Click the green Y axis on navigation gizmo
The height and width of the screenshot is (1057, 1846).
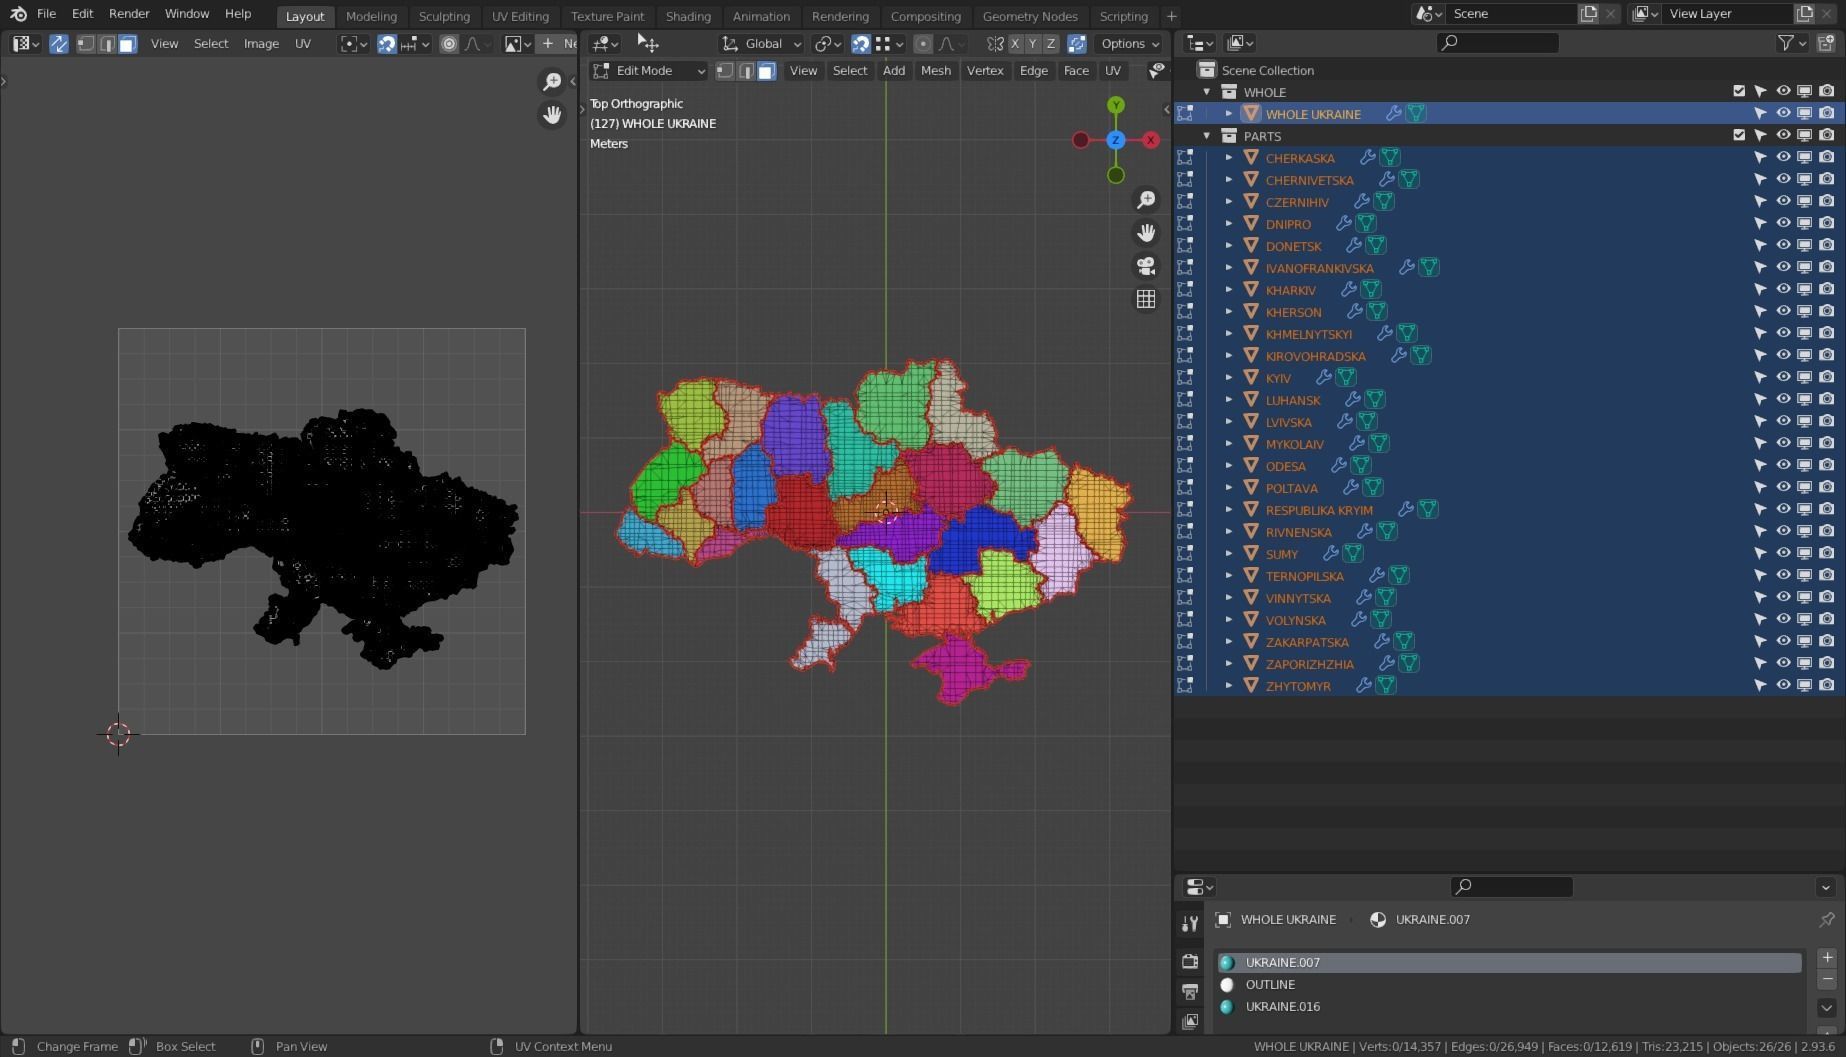point(1116,105)
